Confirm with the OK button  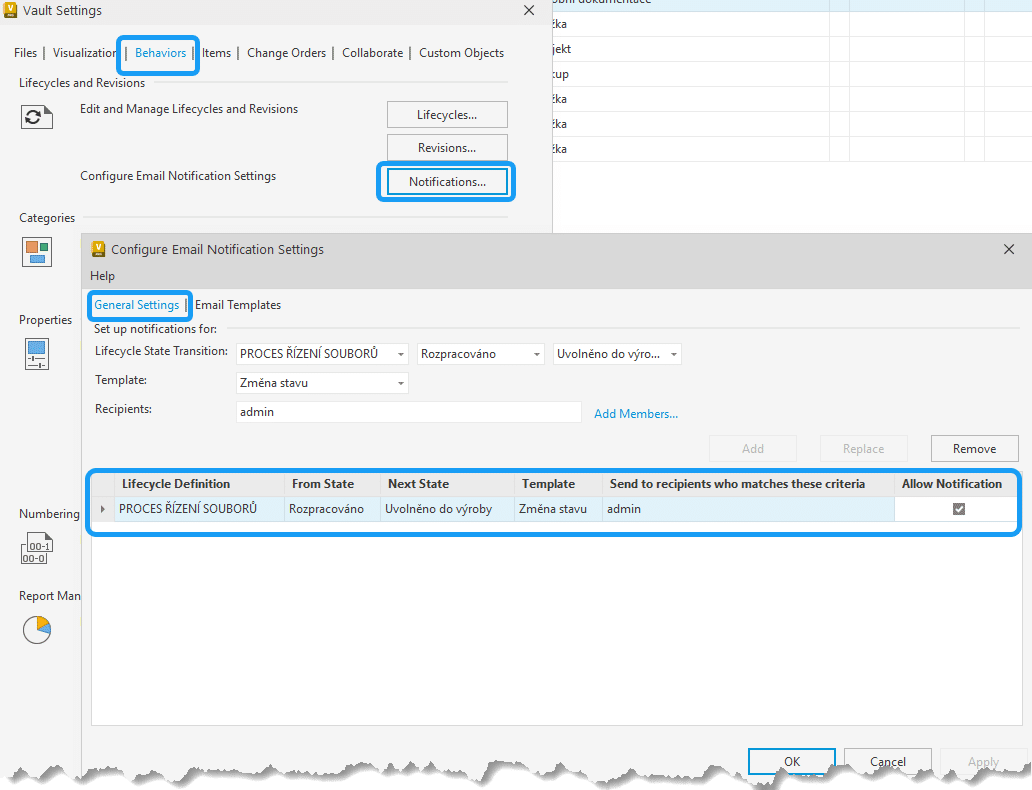[x=792, y=761]
